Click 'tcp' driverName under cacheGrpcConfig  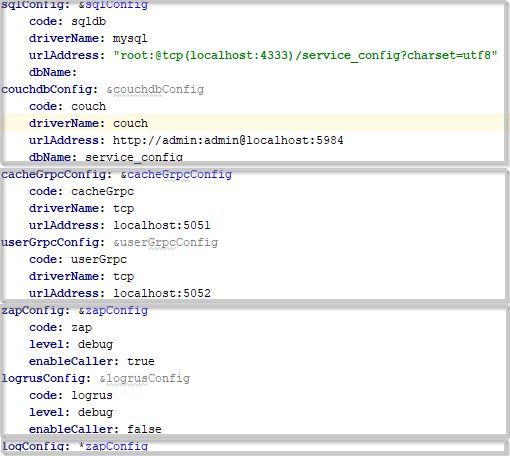[x=123, y=209]
